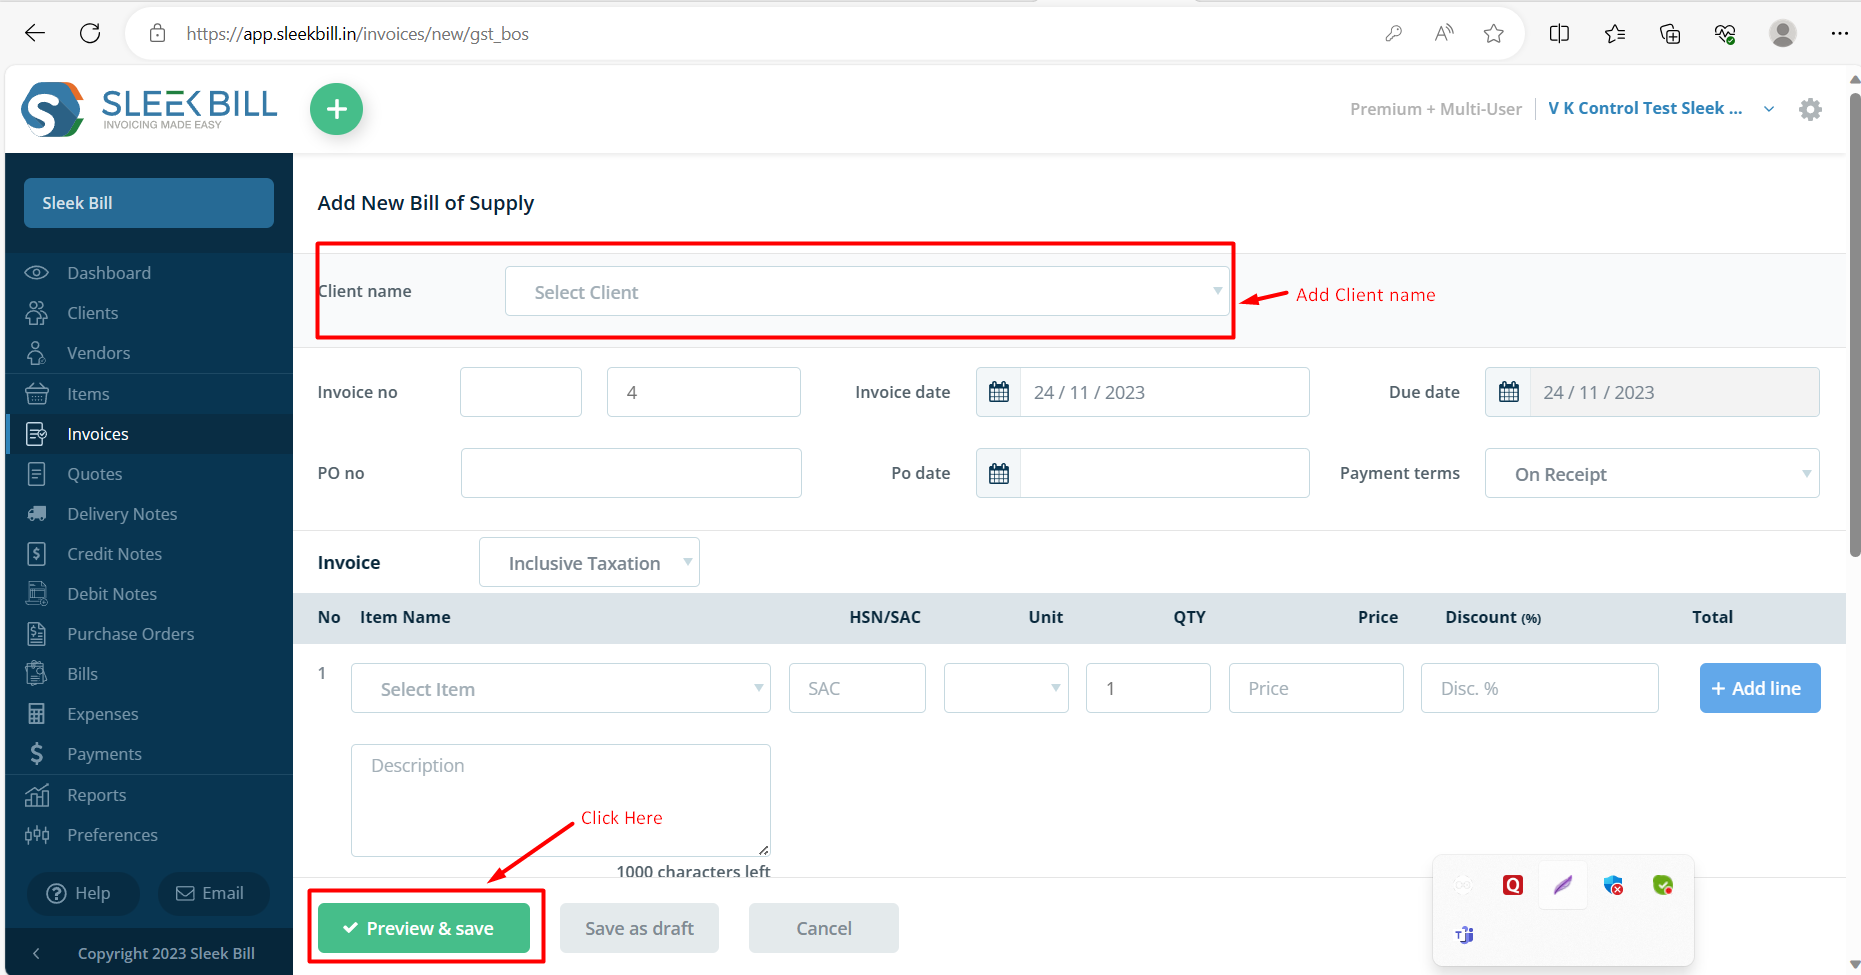Click the green plus quick-add button
1861x975 pixels.
[x=336, y=109]
